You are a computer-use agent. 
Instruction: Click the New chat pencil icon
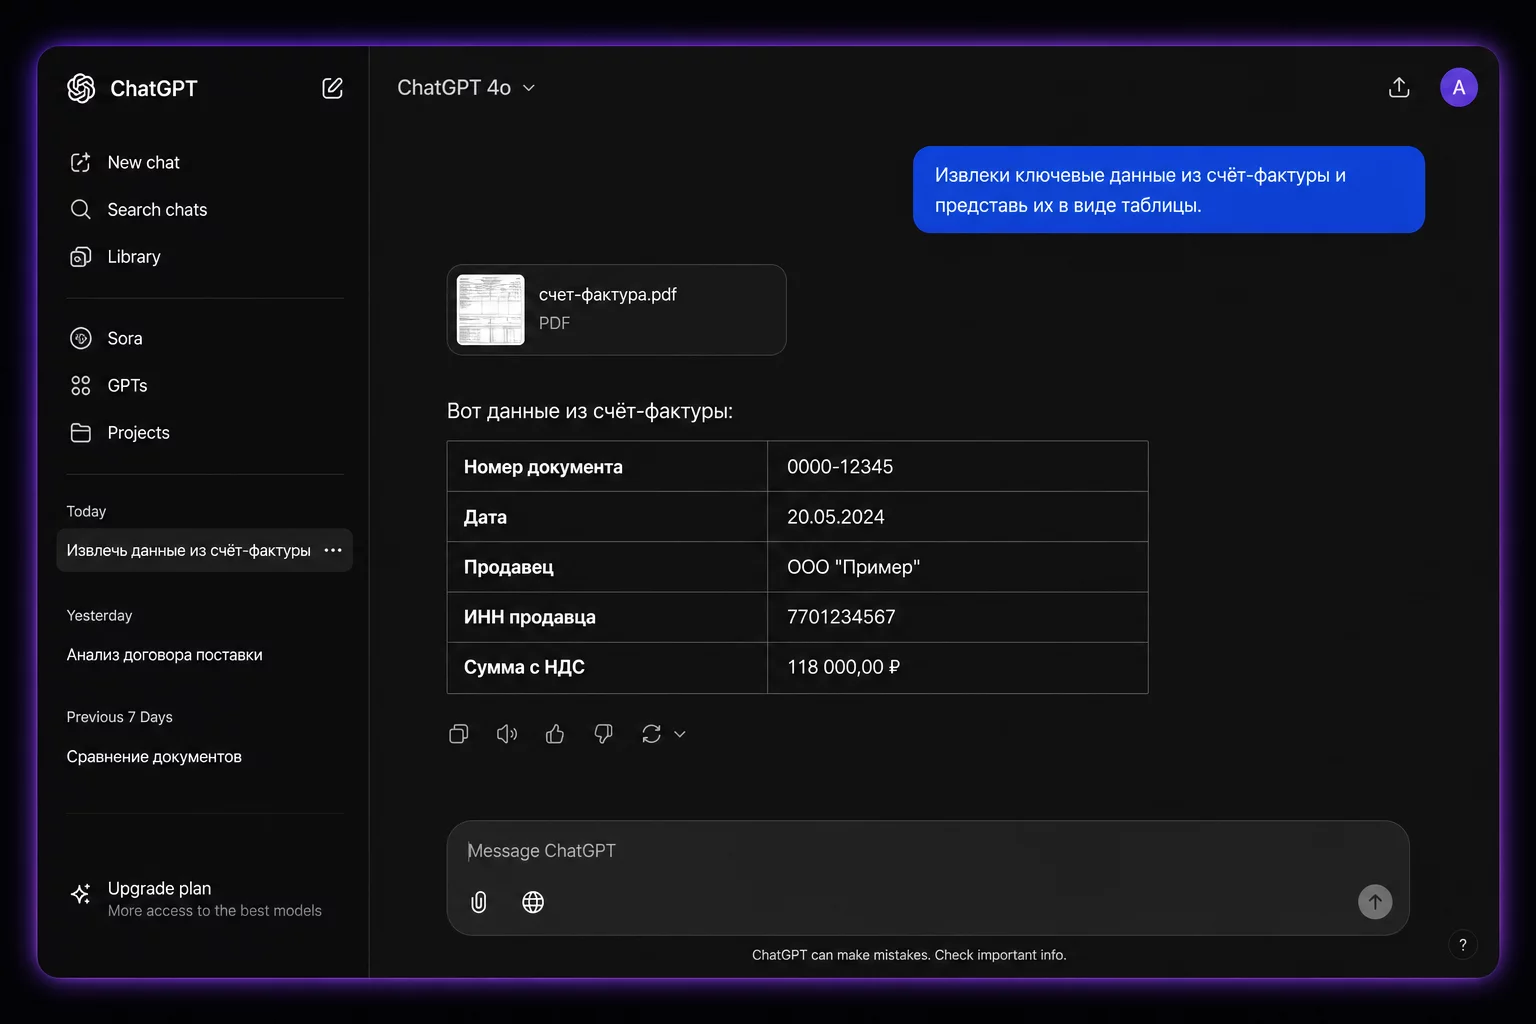[x=81, y=162]
